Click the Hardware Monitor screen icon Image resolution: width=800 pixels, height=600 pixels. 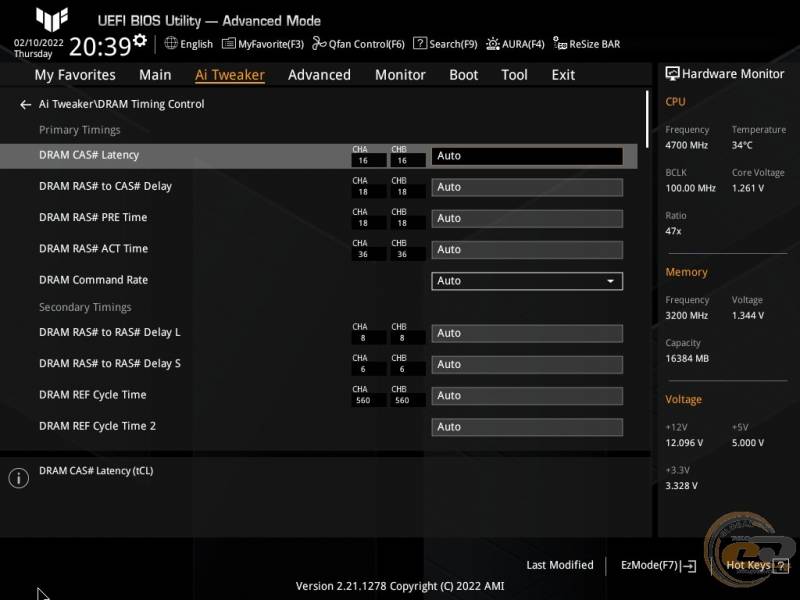672,74
